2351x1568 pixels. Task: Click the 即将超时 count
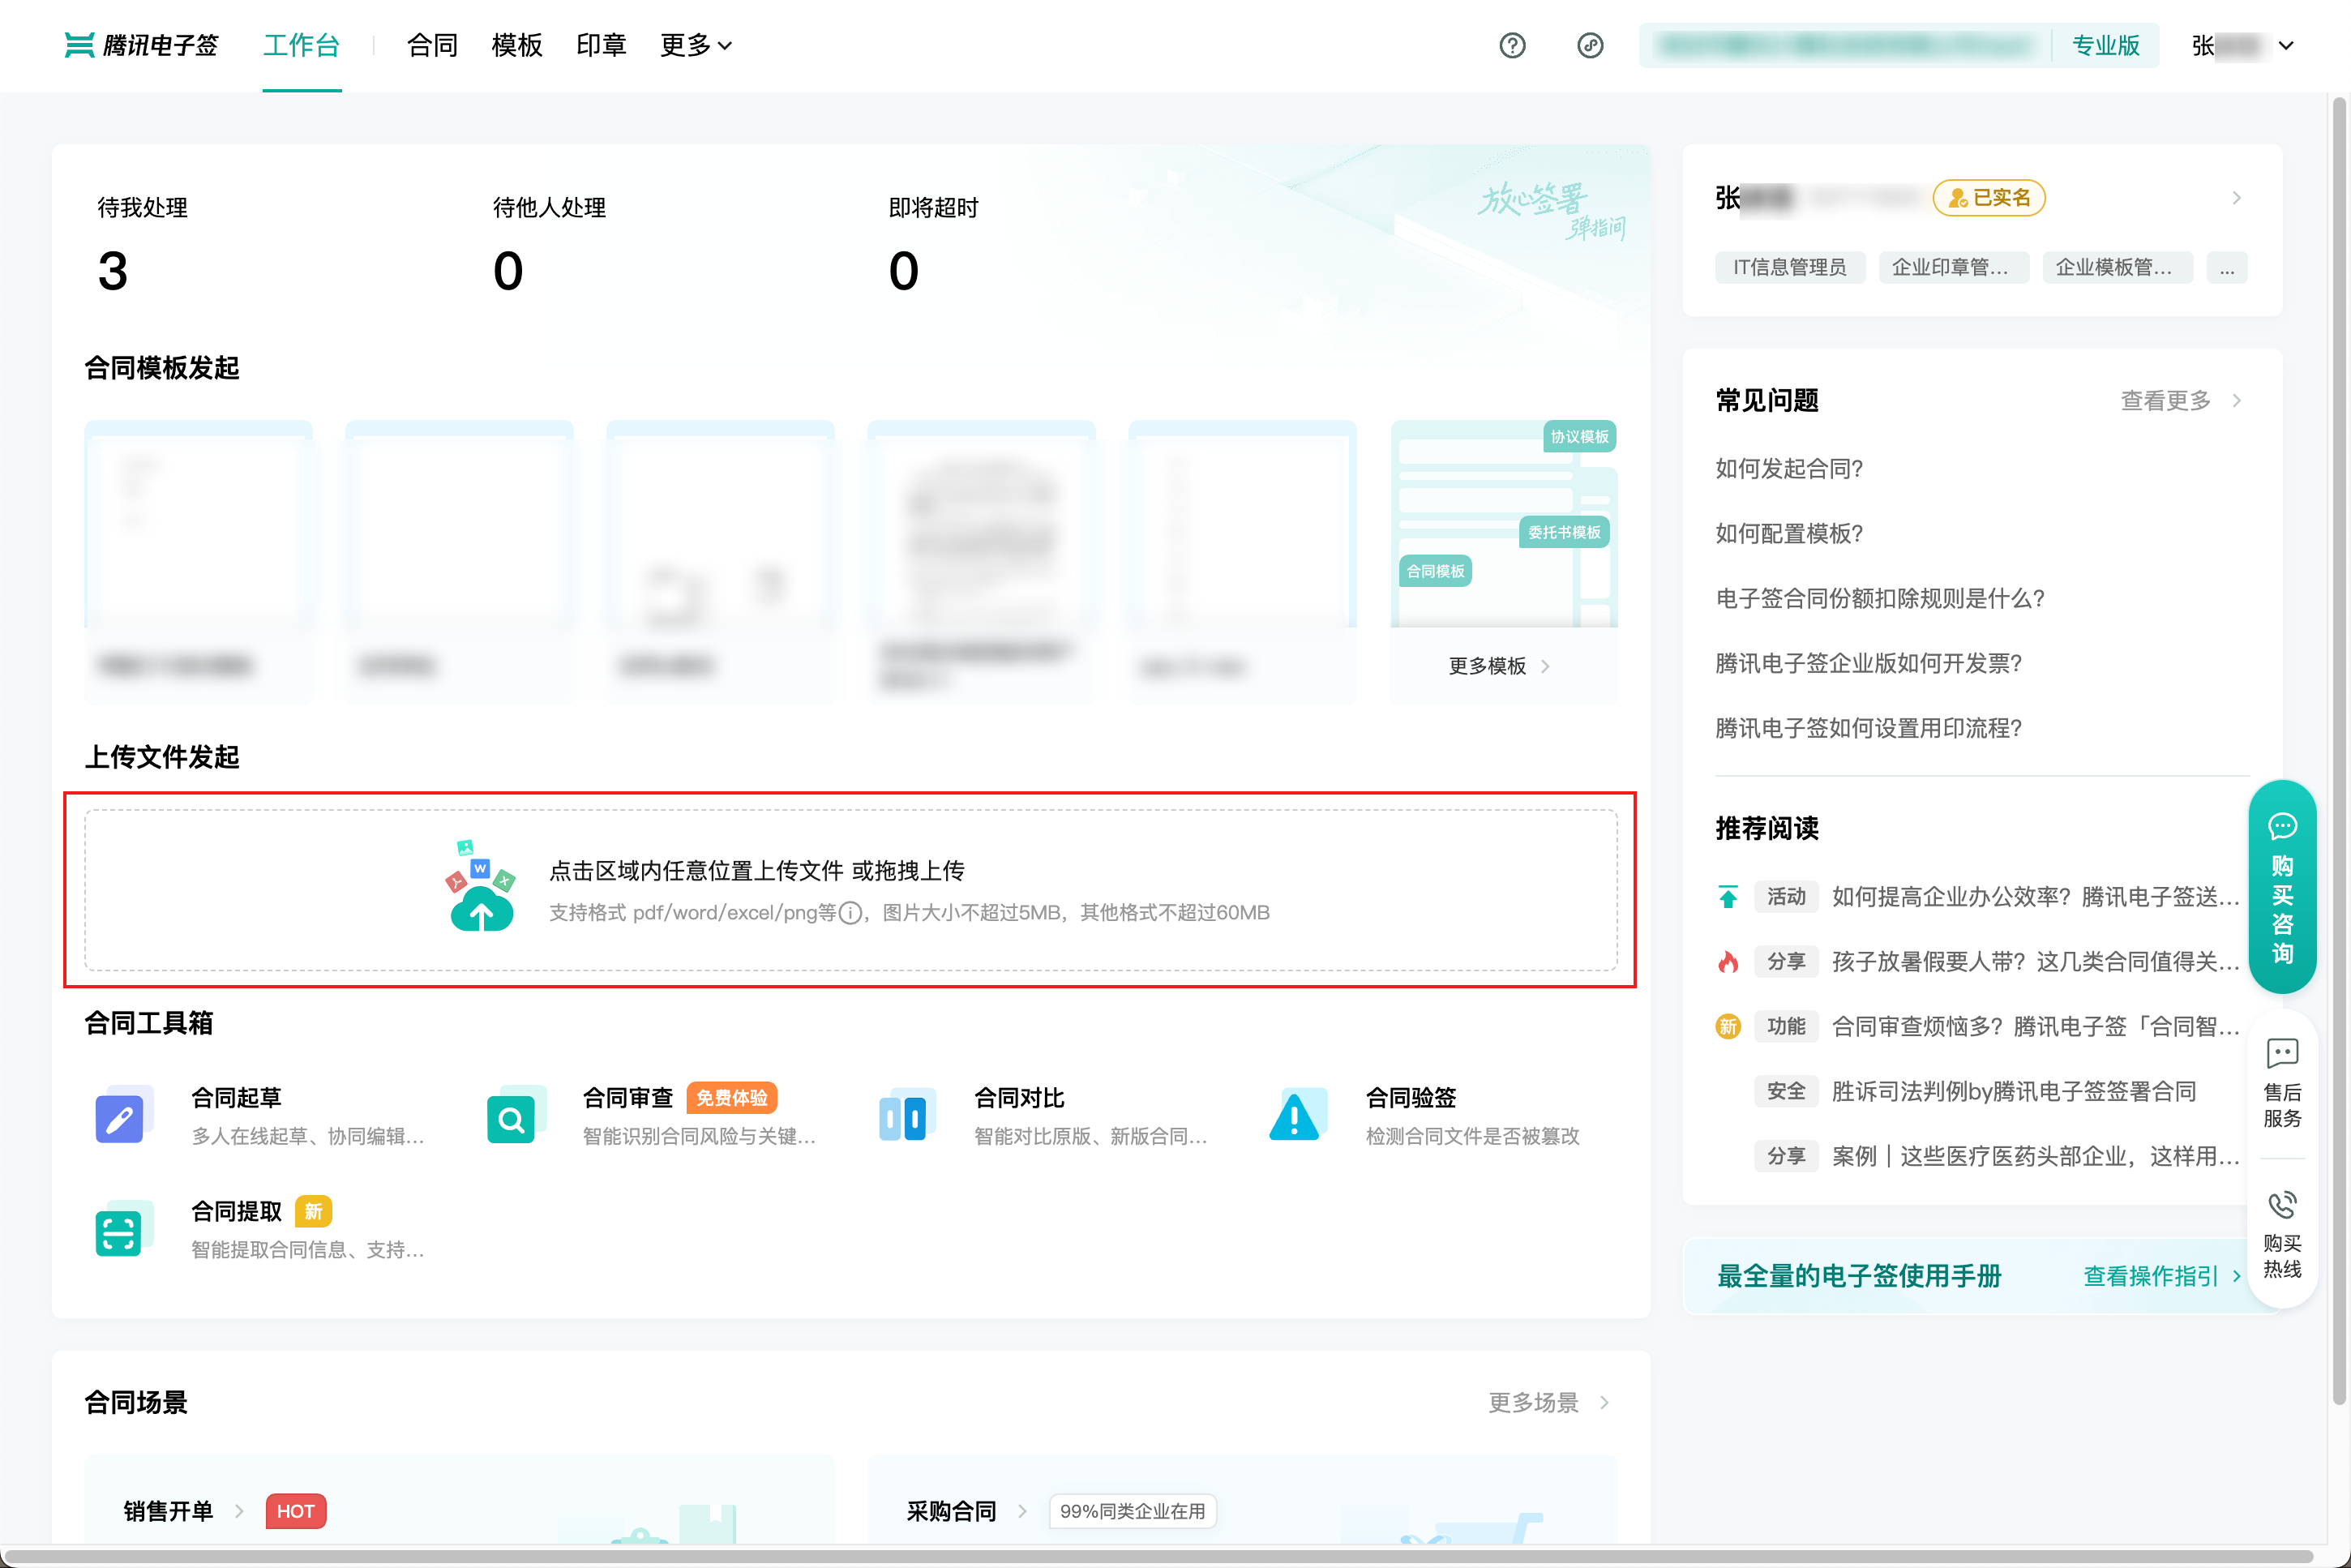click(904, 271)
